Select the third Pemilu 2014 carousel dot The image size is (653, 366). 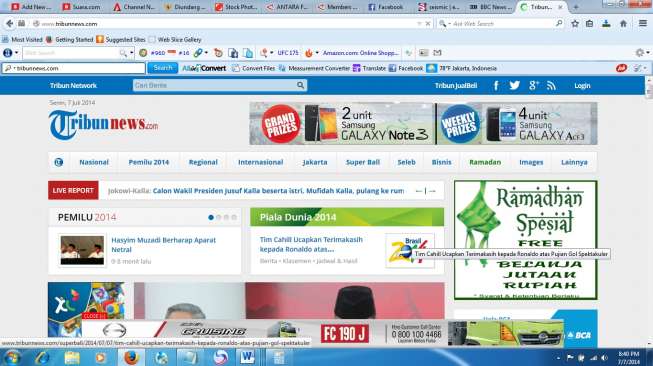click(x=226, y=217)
